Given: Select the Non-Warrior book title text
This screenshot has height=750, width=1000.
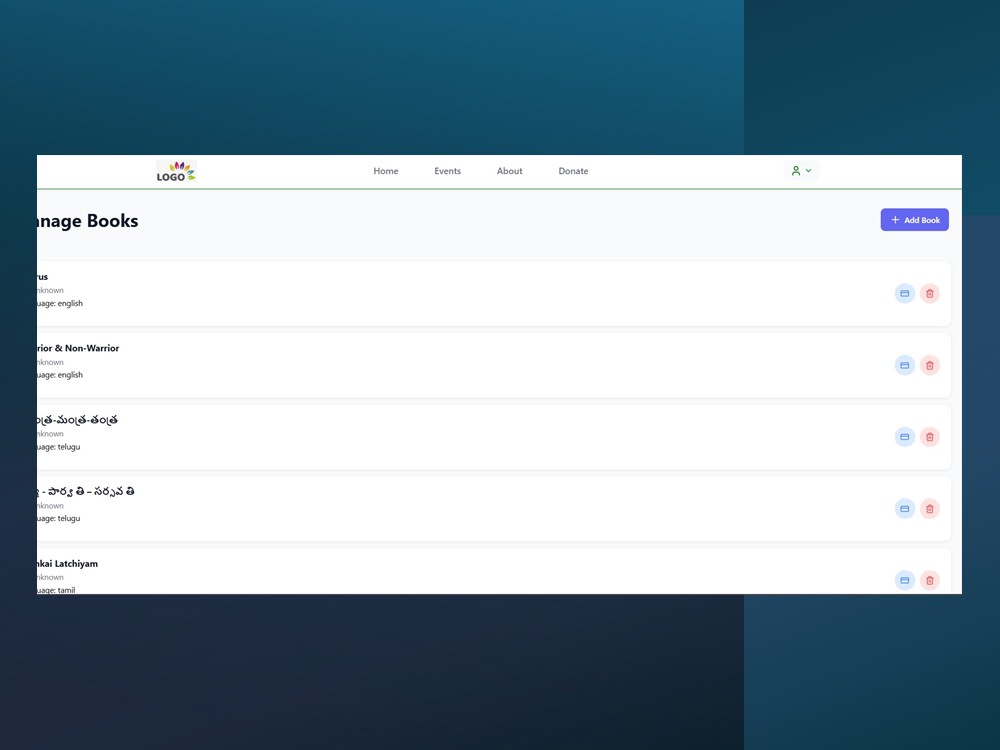Looking at the screenshot, I should pyautogui.click(x=78, y=348).
